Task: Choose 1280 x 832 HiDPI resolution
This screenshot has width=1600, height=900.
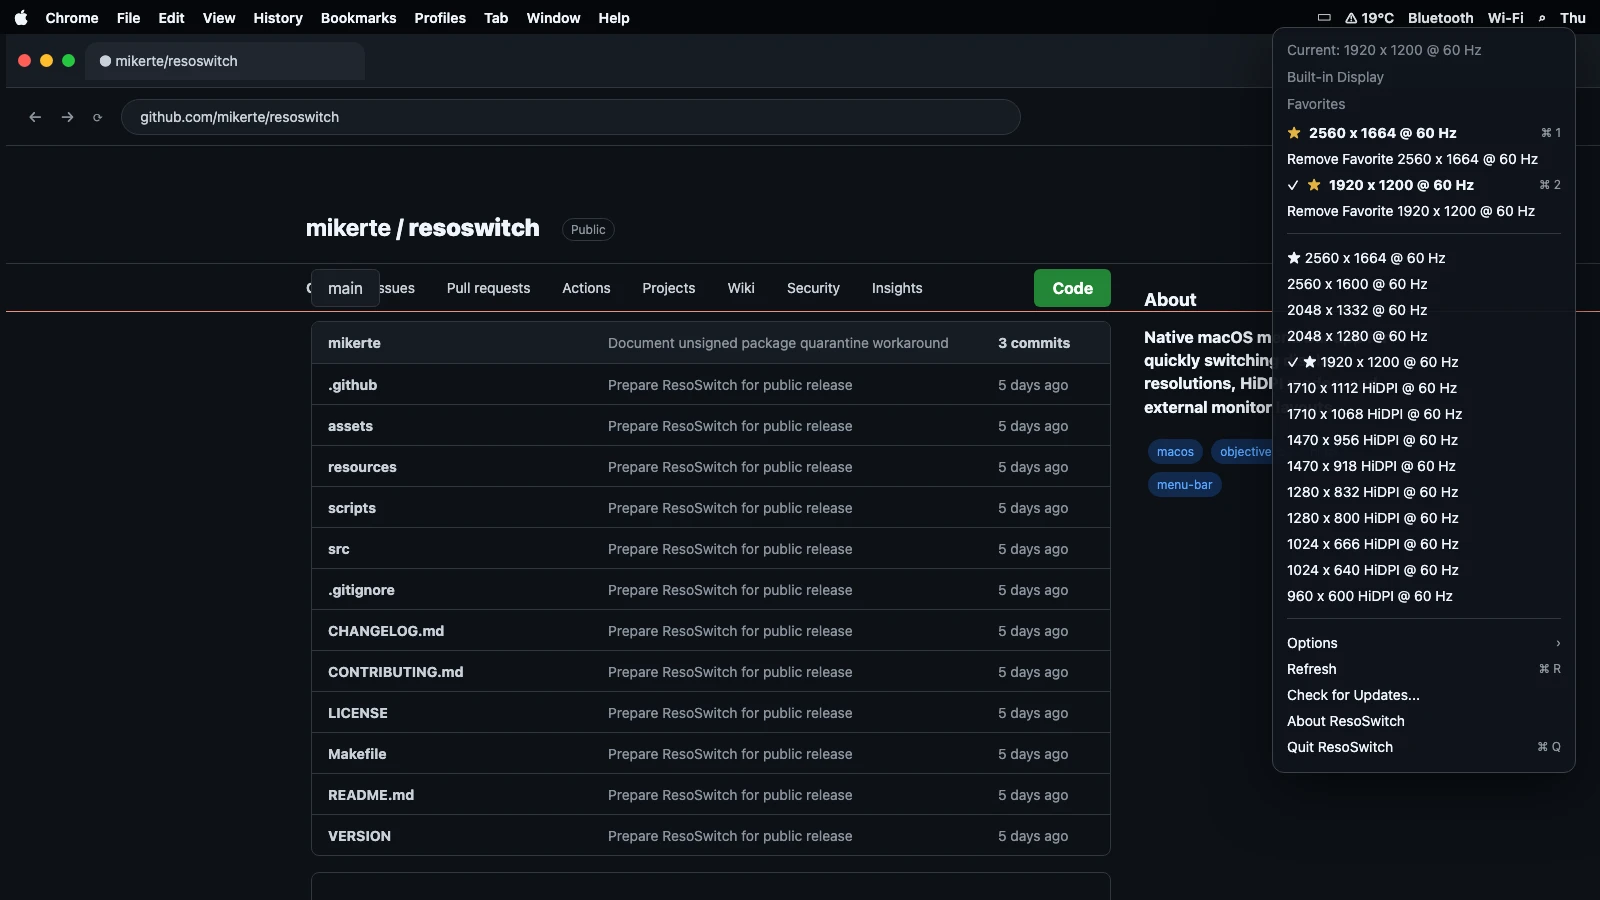Action: (x=1424, y=492)
